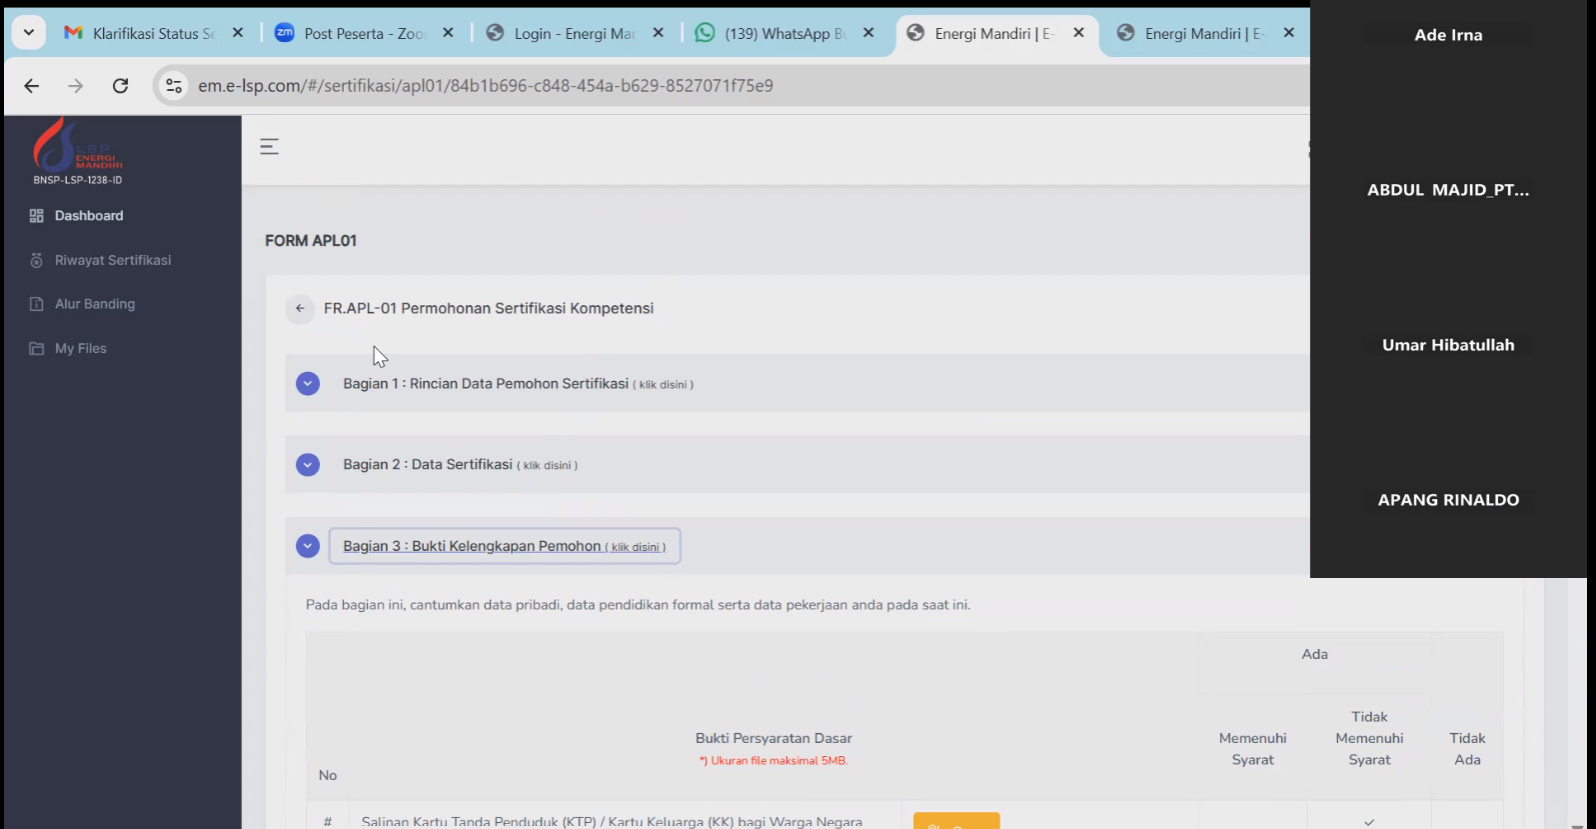Image resolution: width=1596 pixels, height=829 pixels.
Task: Select Umar Hibatullah participant tile
Action: coord(1448,345)
